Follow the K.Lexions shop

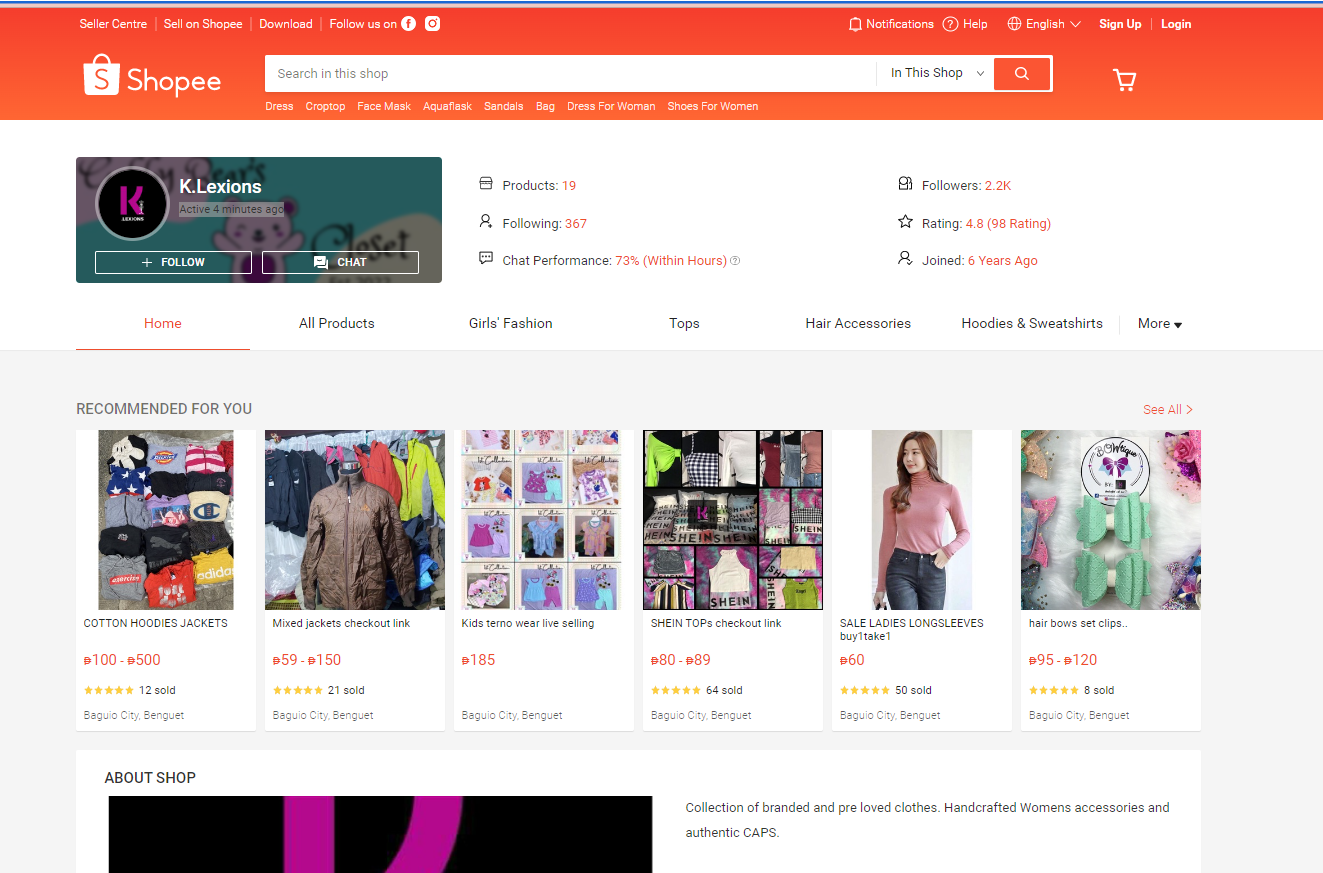tap(173, 262)
